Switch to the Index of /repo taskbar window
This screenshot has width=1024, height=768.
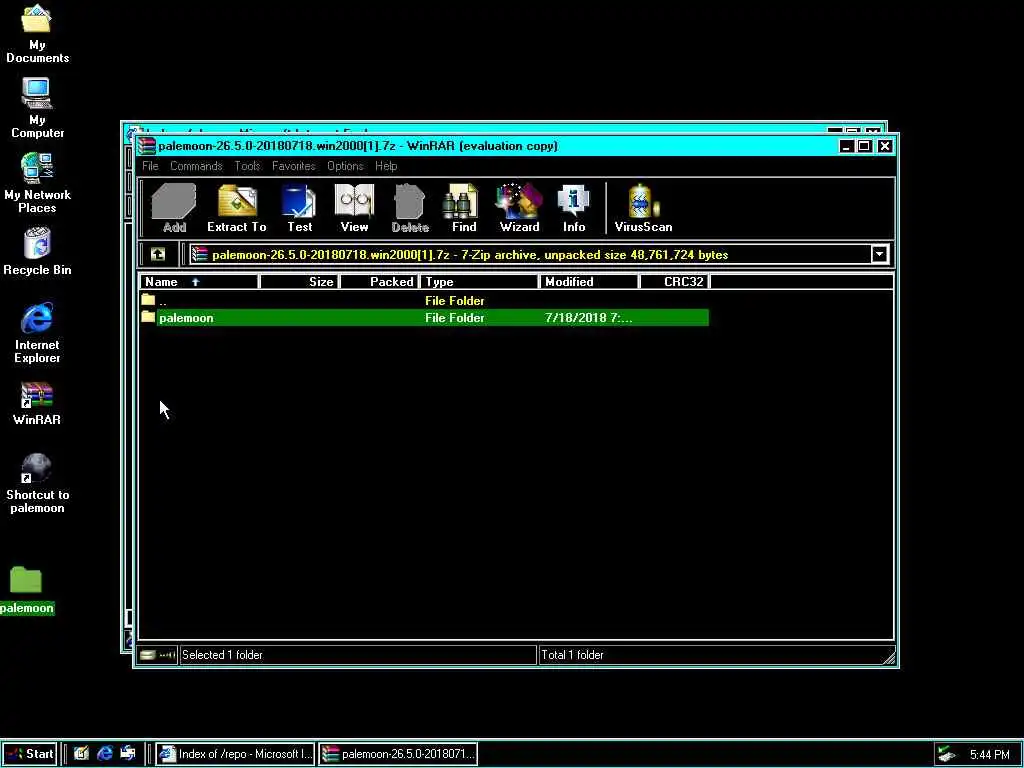tap(236, 754)
